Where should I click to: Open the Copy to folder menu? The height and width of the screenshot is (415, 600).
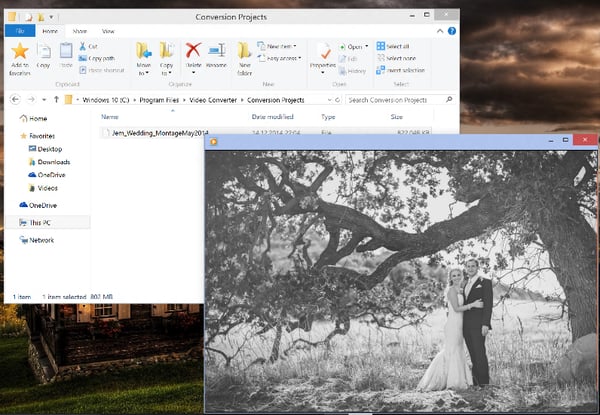166,59
